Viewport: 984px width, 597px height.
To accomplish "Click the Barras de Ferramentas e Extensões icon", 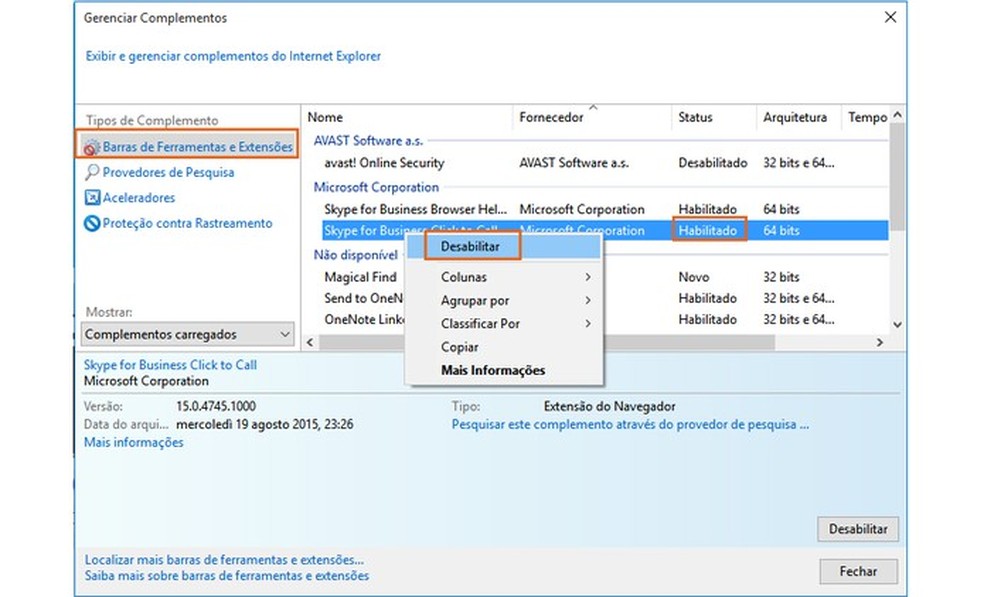I will tap(92, 147).
